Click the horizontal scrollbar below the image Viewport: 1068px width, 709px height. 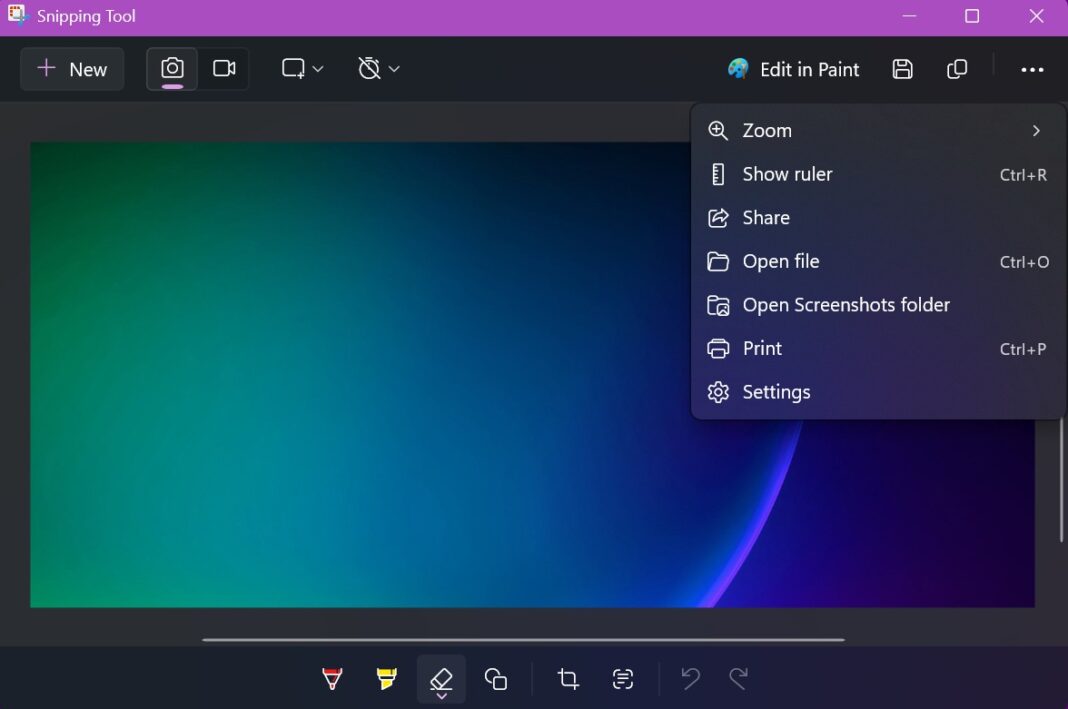(x=524, y=640)
